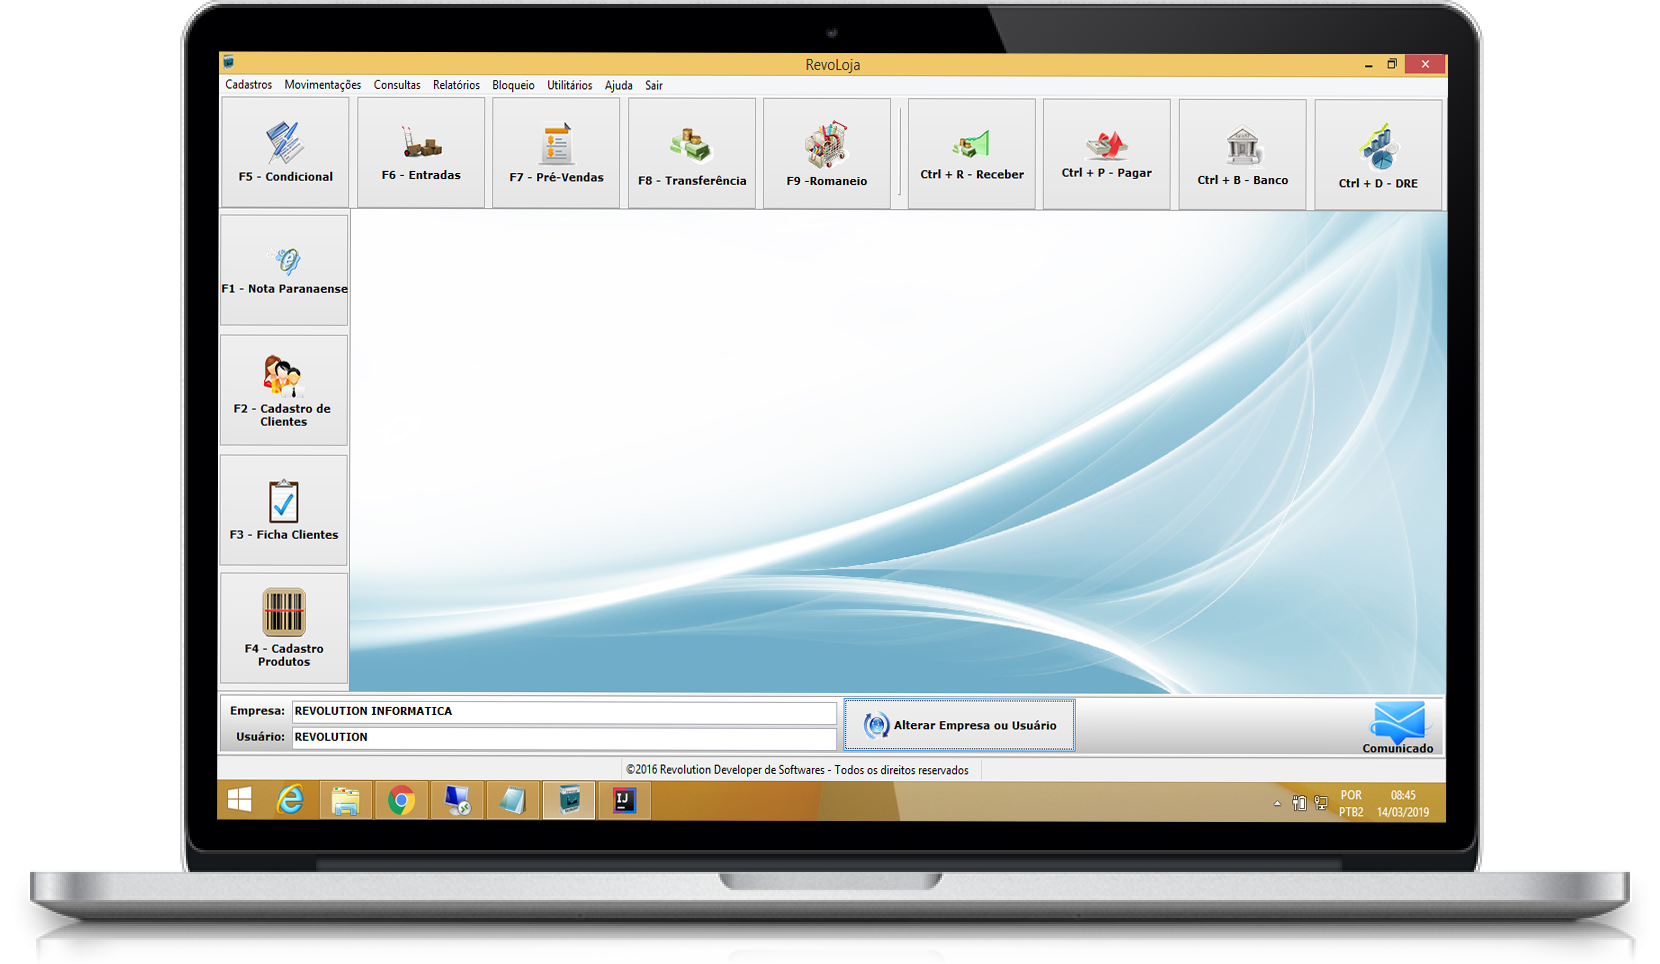The image size is (1660, 964).
Task: Open the Utilitários menu
Action: (569, 85)
